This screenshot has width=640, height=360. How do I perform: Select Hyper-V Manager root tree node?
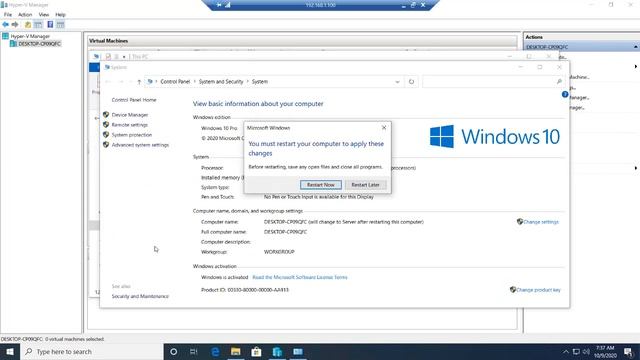[30, 36]
